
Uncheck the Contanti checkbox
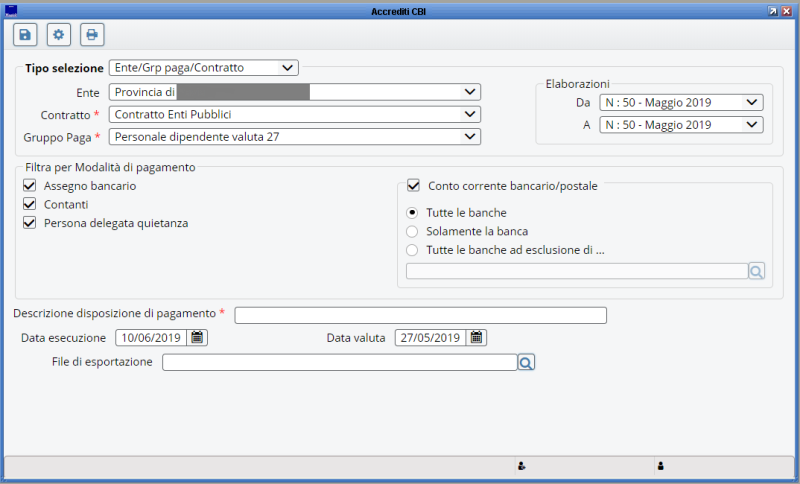point(30,204)
